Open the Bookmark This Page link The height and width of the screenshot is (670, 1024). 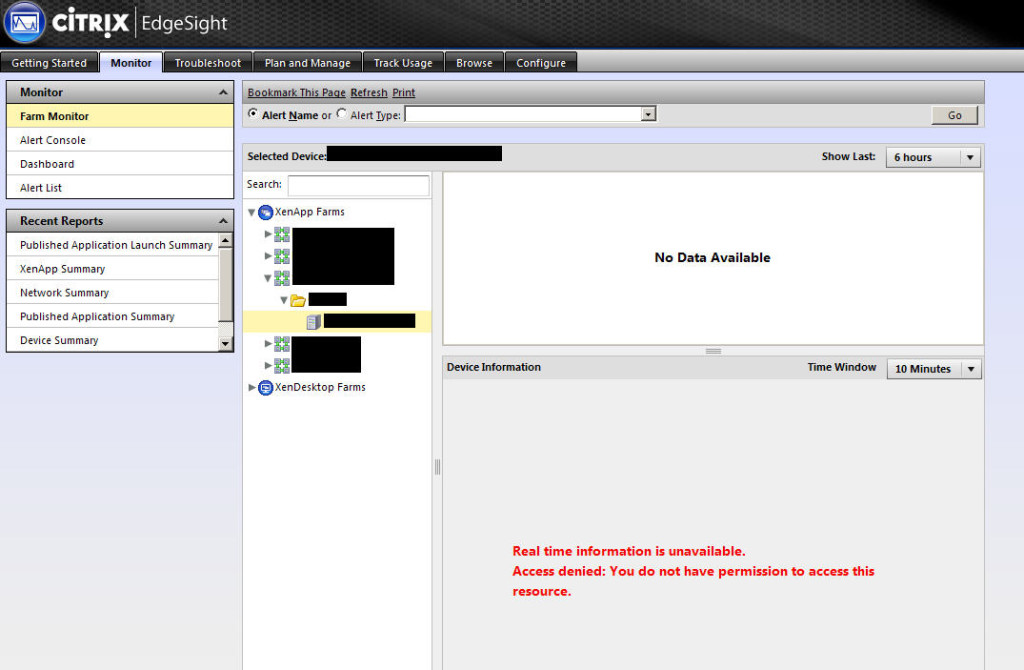point(294,91)
